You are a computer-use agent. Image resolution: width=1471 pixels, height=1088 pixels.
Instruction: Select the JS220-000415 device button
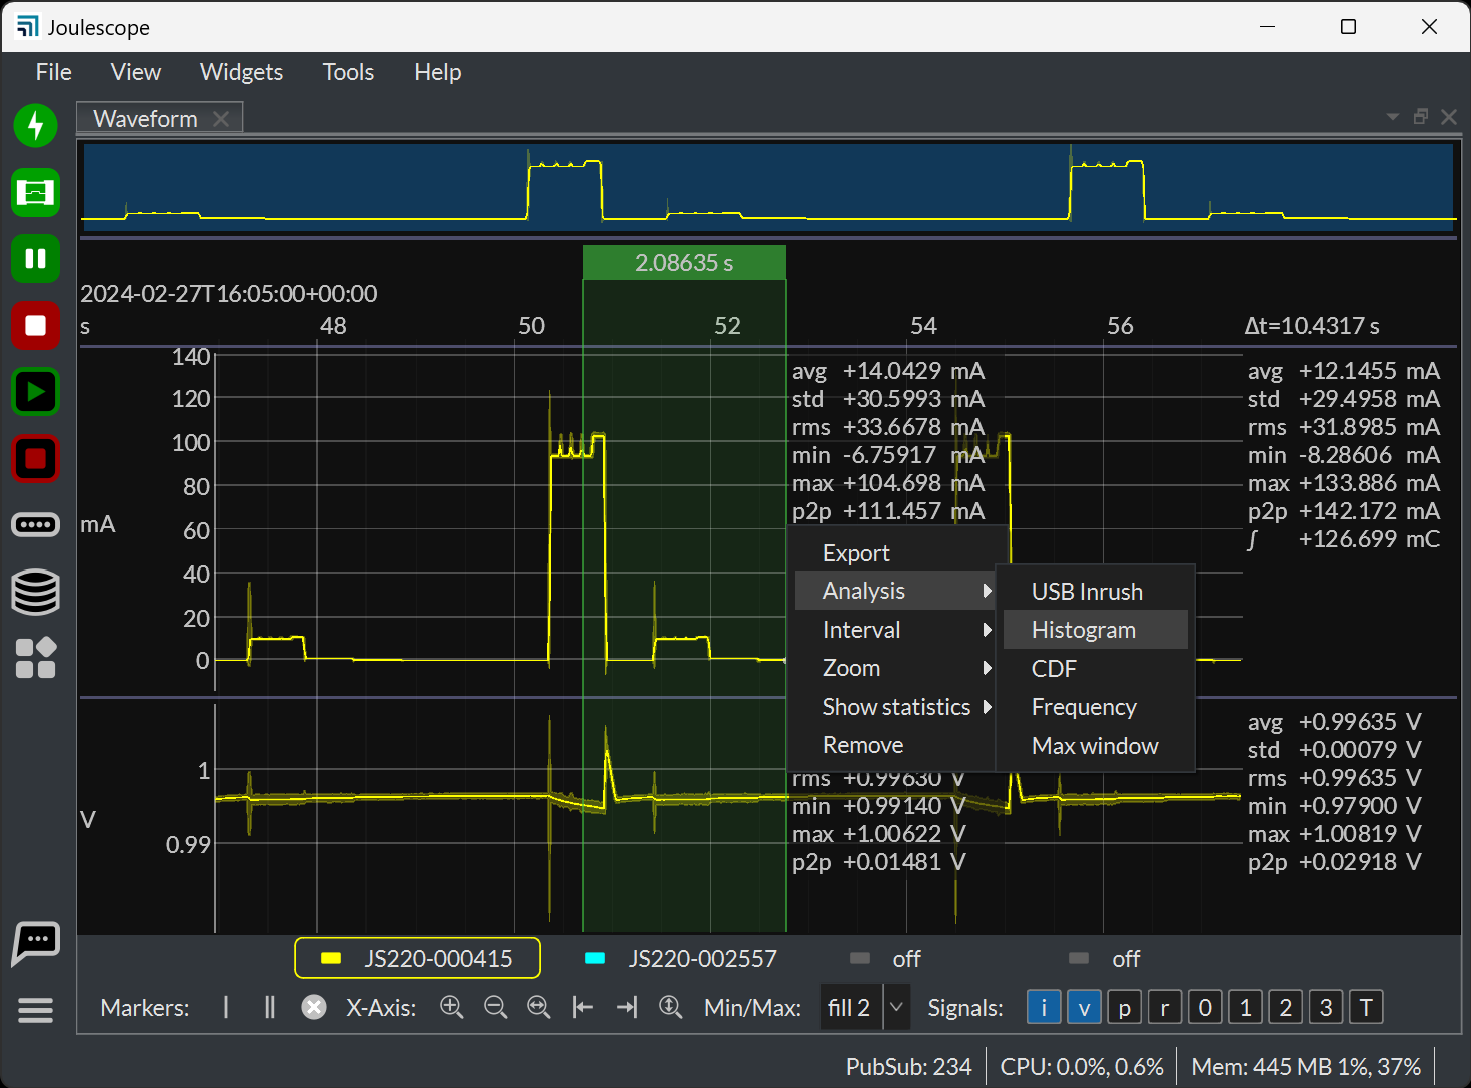pos(418,958)
